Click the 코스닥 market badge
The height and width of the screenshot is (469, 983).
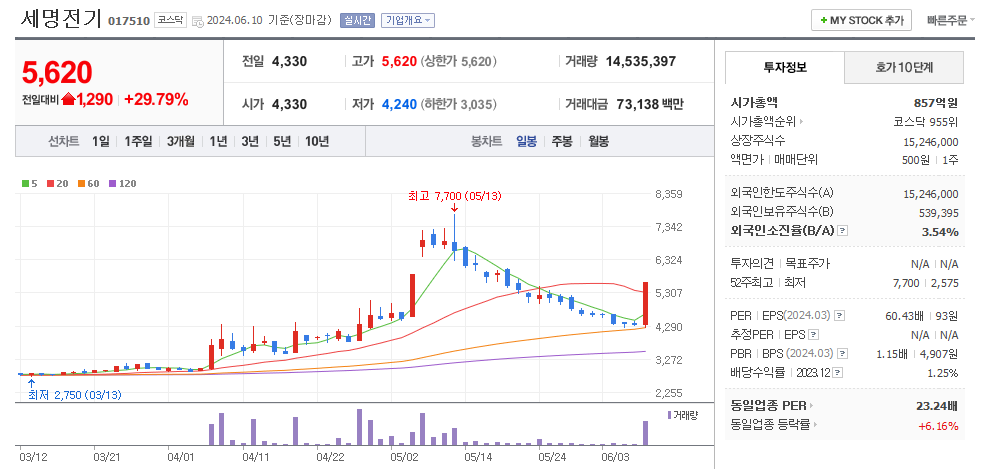(x=171, y=20)
